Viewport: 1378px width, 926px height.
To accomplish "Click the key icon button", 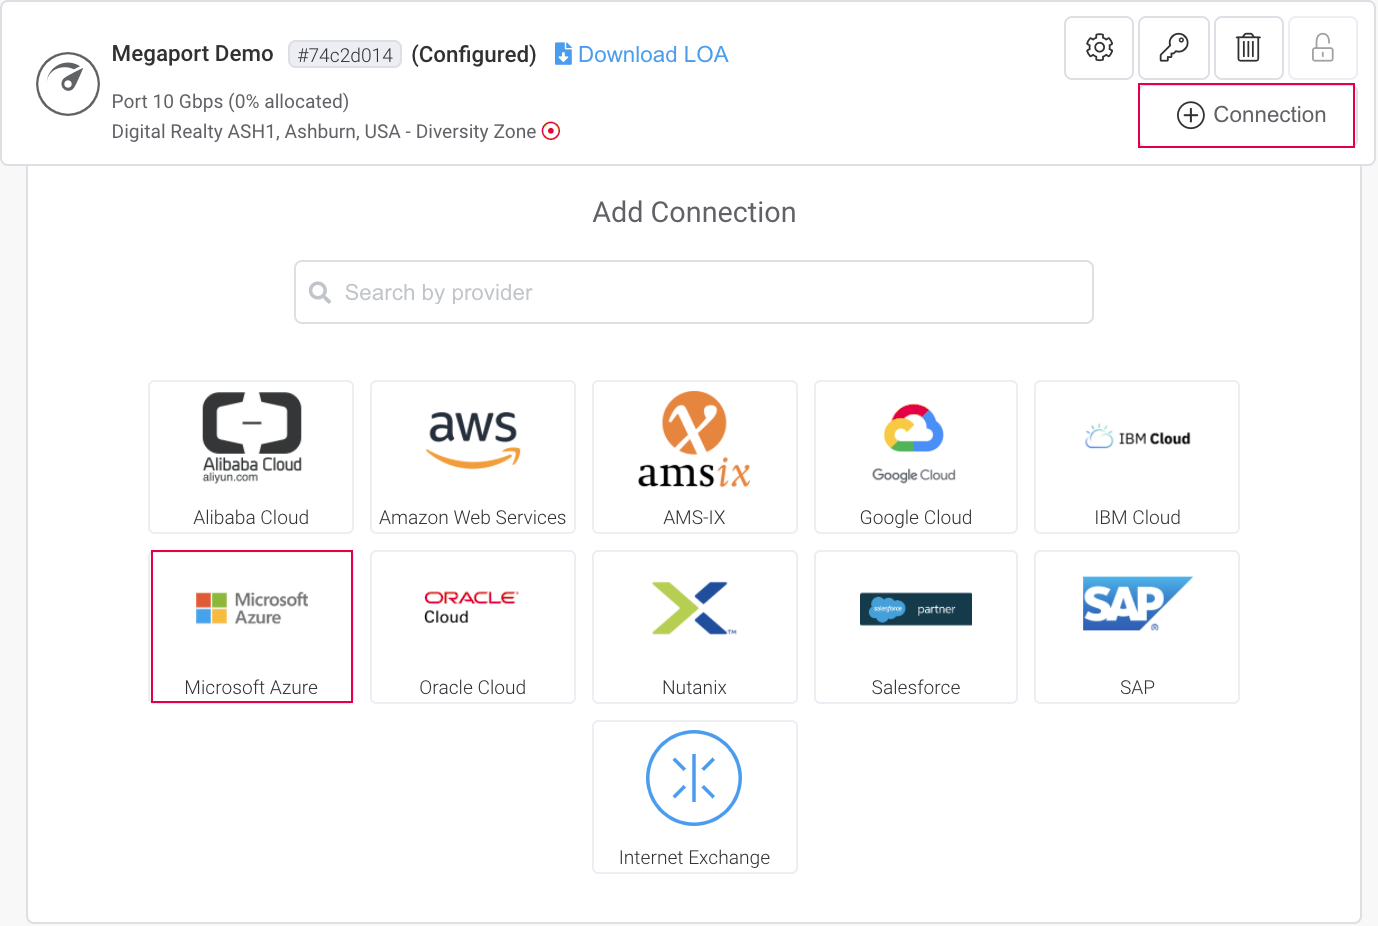I will pos(1173,48).
